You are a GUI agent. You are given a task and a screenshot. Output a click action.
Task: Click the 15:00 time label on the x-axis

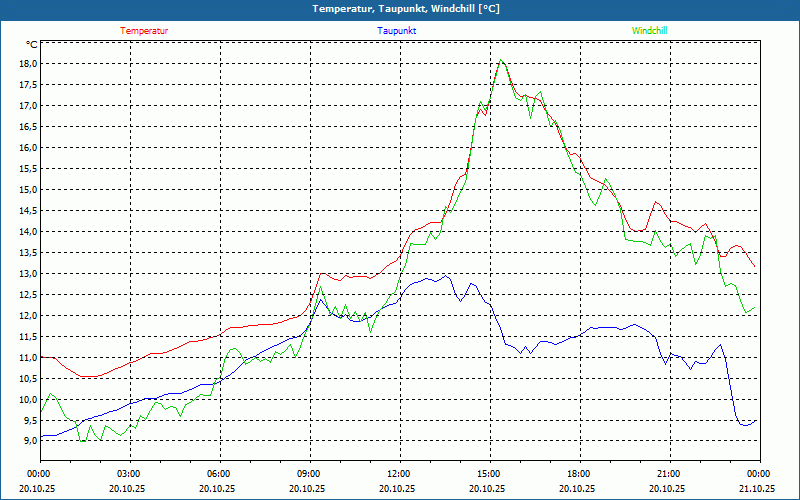pyautogui.click(x=488, y=474)
